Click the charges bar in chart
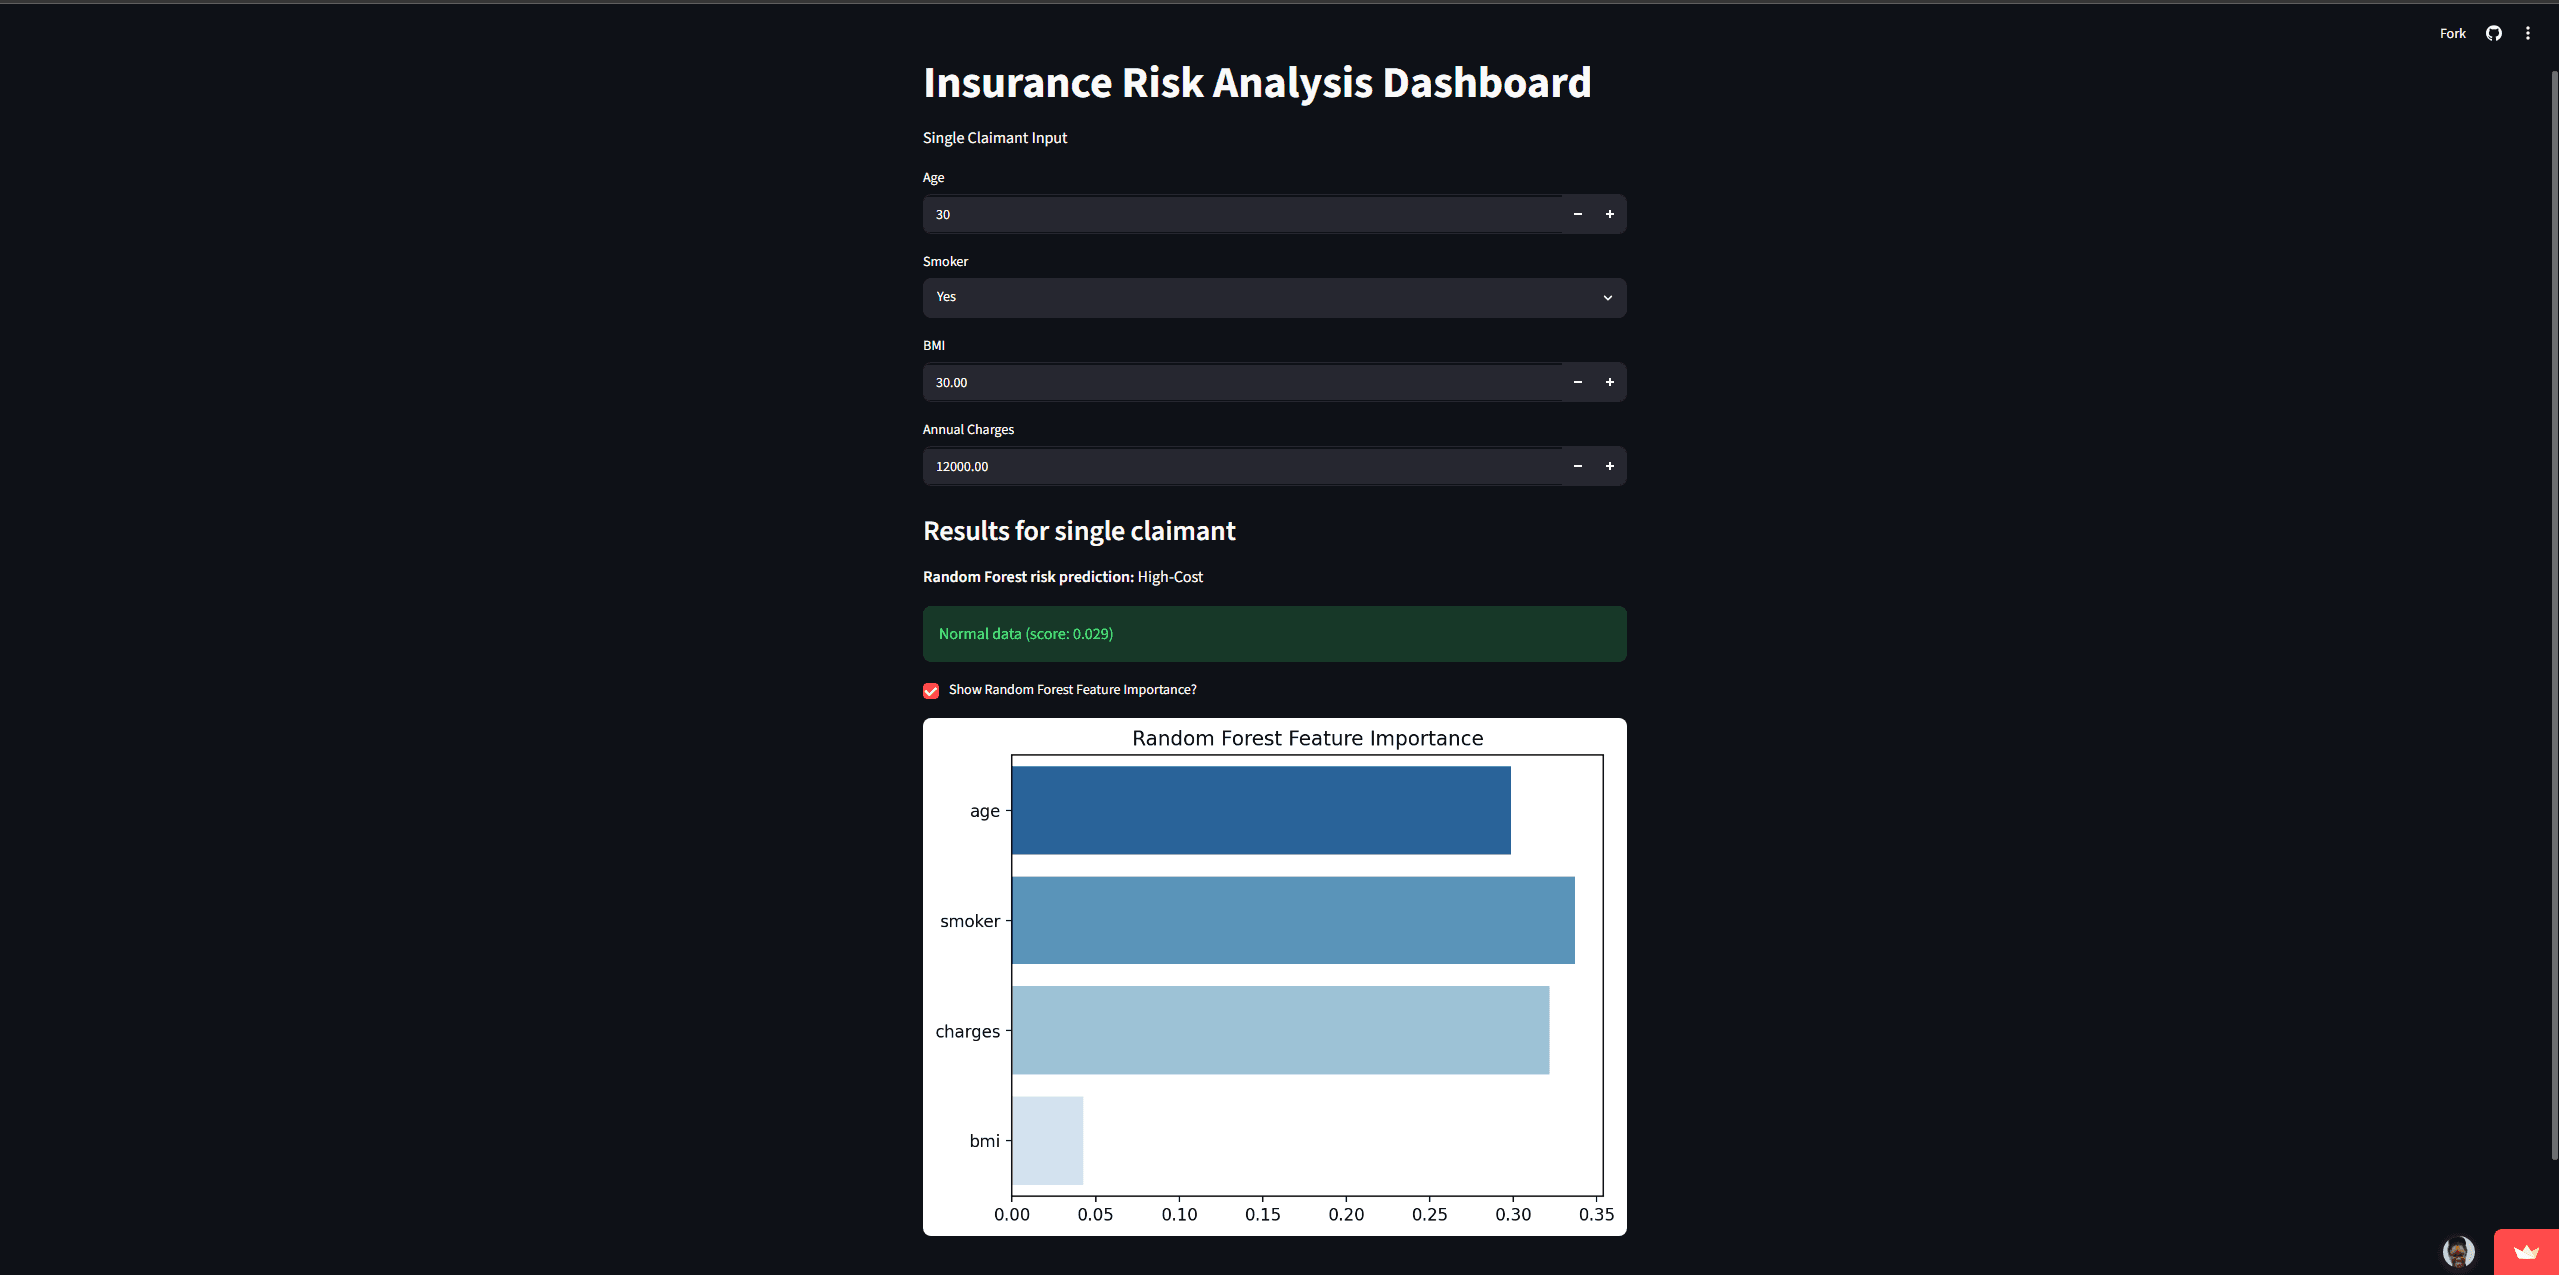2559x1275 pixels. [x=1280, y=1030]
